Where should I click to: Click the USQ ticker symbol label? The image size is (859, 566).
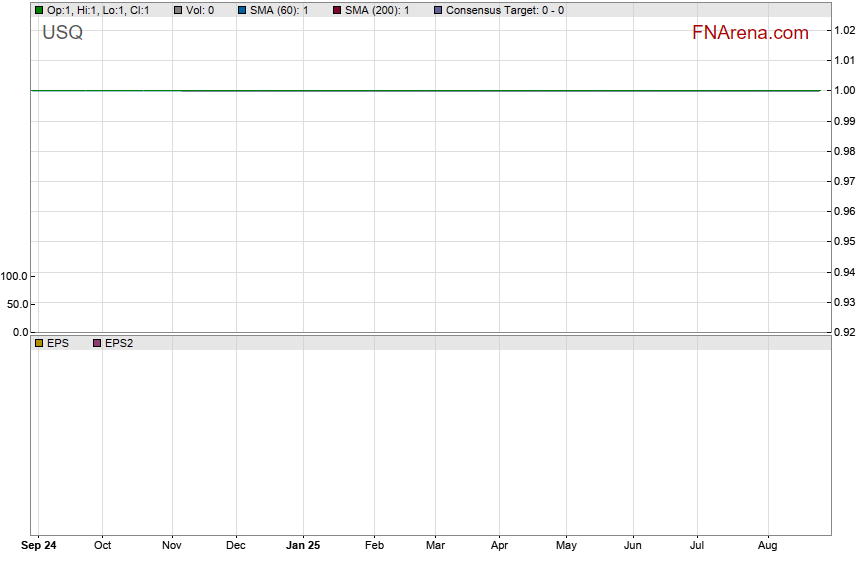click(x=62, y=33)
